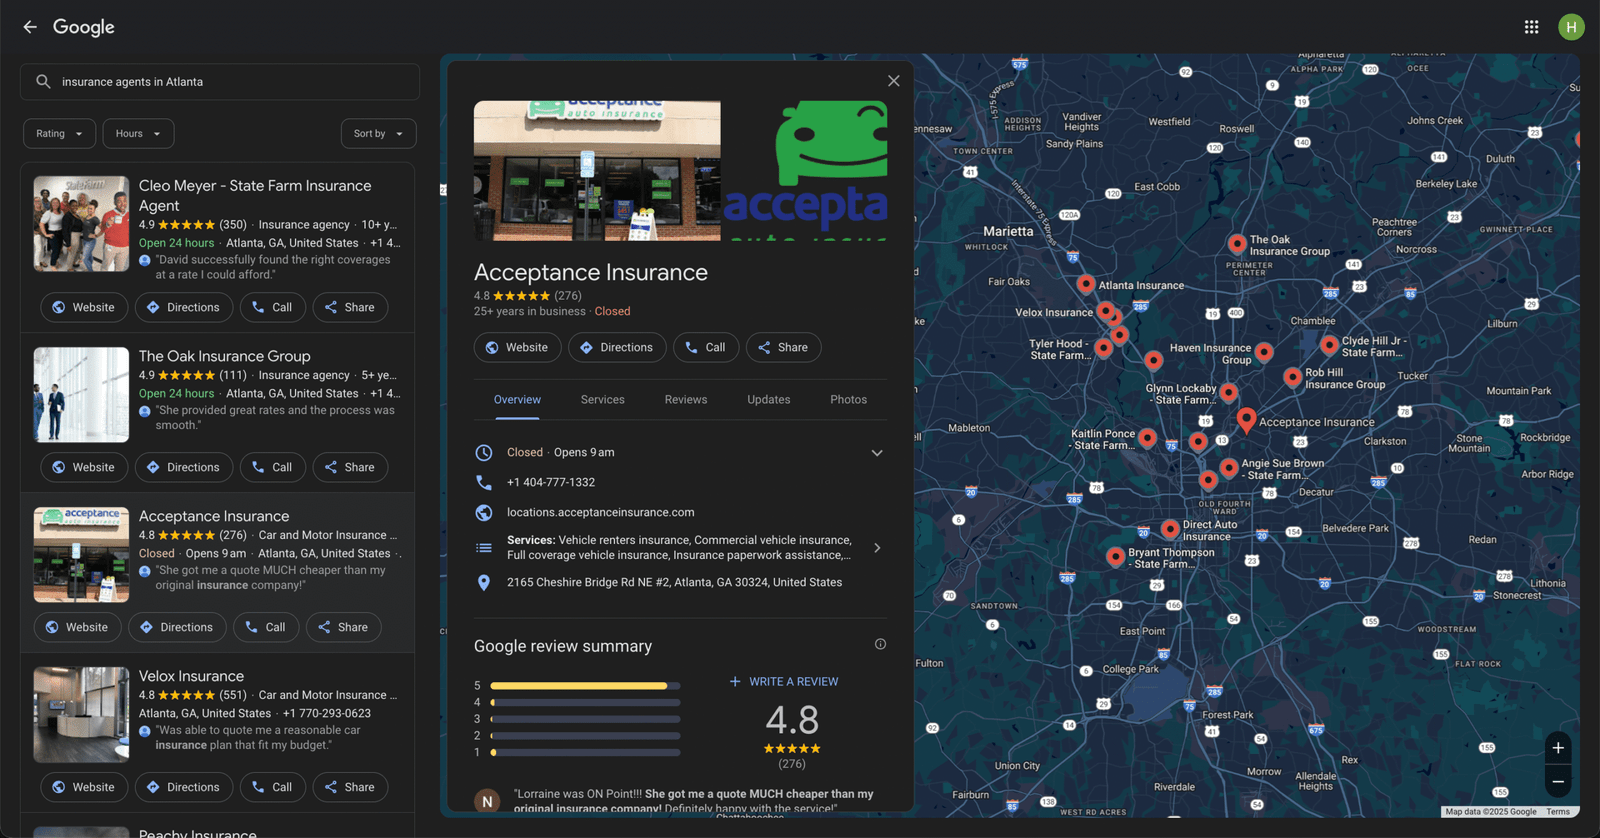The height and width of the screenshot is (838, 1600).
Task: Click the Kaitlin Ponce State Farm pin
Action: [1148, 437]
